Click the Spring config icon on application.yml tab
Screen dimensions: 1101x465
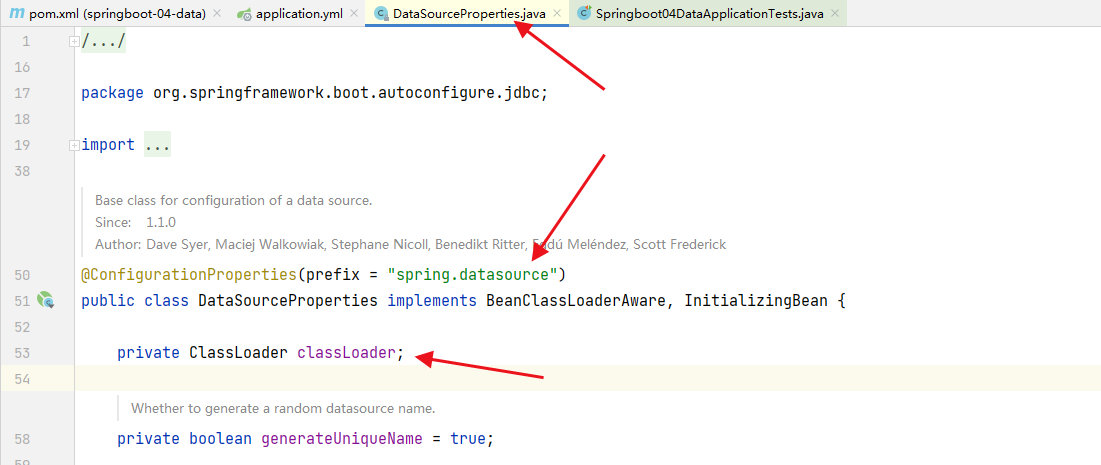[244, 13]
